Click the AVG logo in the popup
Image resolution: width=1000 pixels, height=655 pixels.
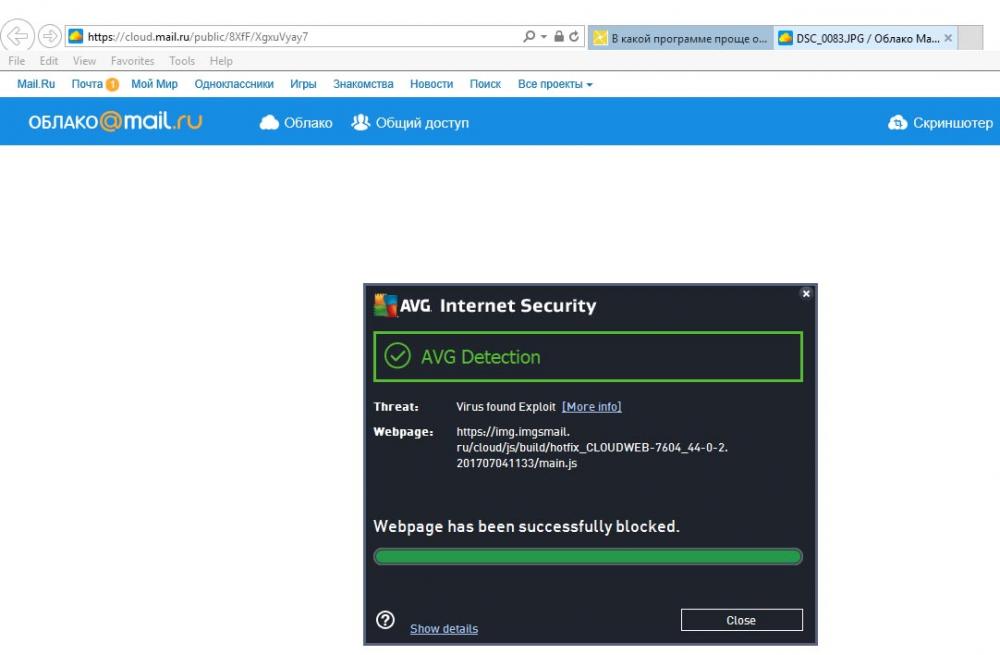click(402, 305)
